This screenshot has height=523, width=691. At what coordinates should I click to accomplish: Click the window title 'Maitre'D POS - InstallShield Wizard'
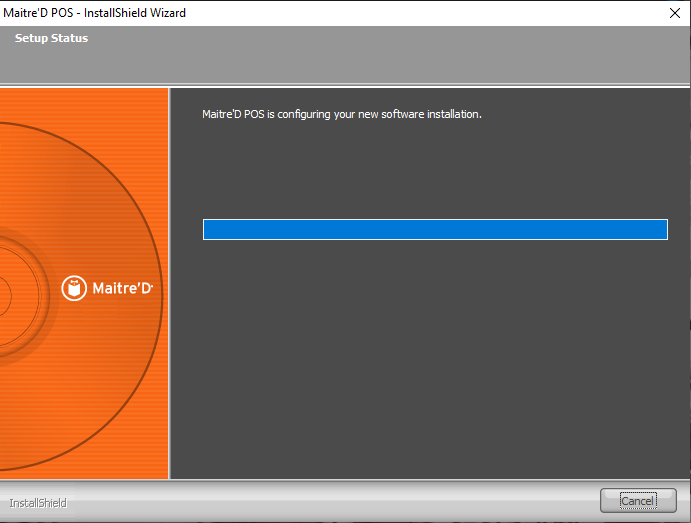click(95, 13)
